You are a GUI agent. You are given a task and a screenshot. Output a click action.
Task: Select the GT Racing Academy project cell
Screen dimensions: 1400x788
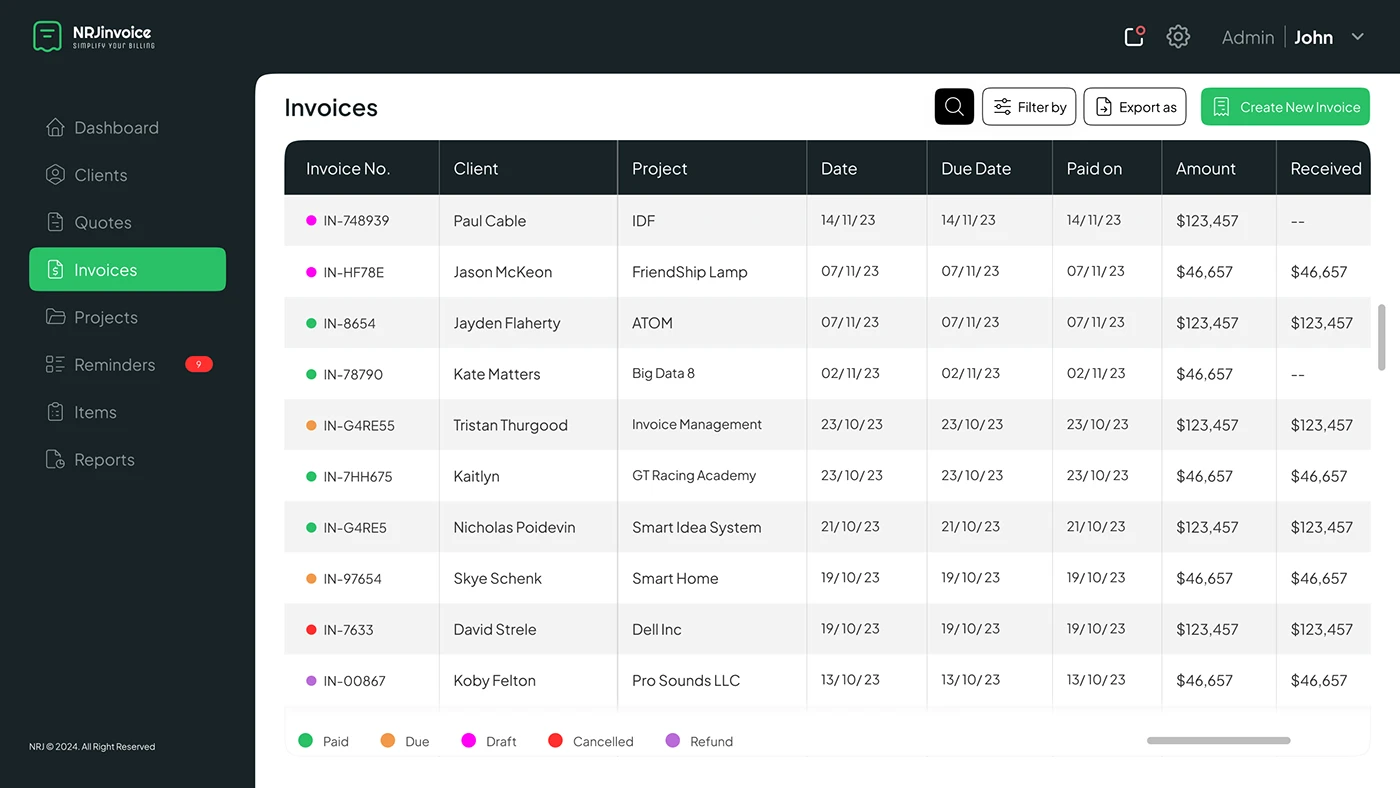point(694,476)
